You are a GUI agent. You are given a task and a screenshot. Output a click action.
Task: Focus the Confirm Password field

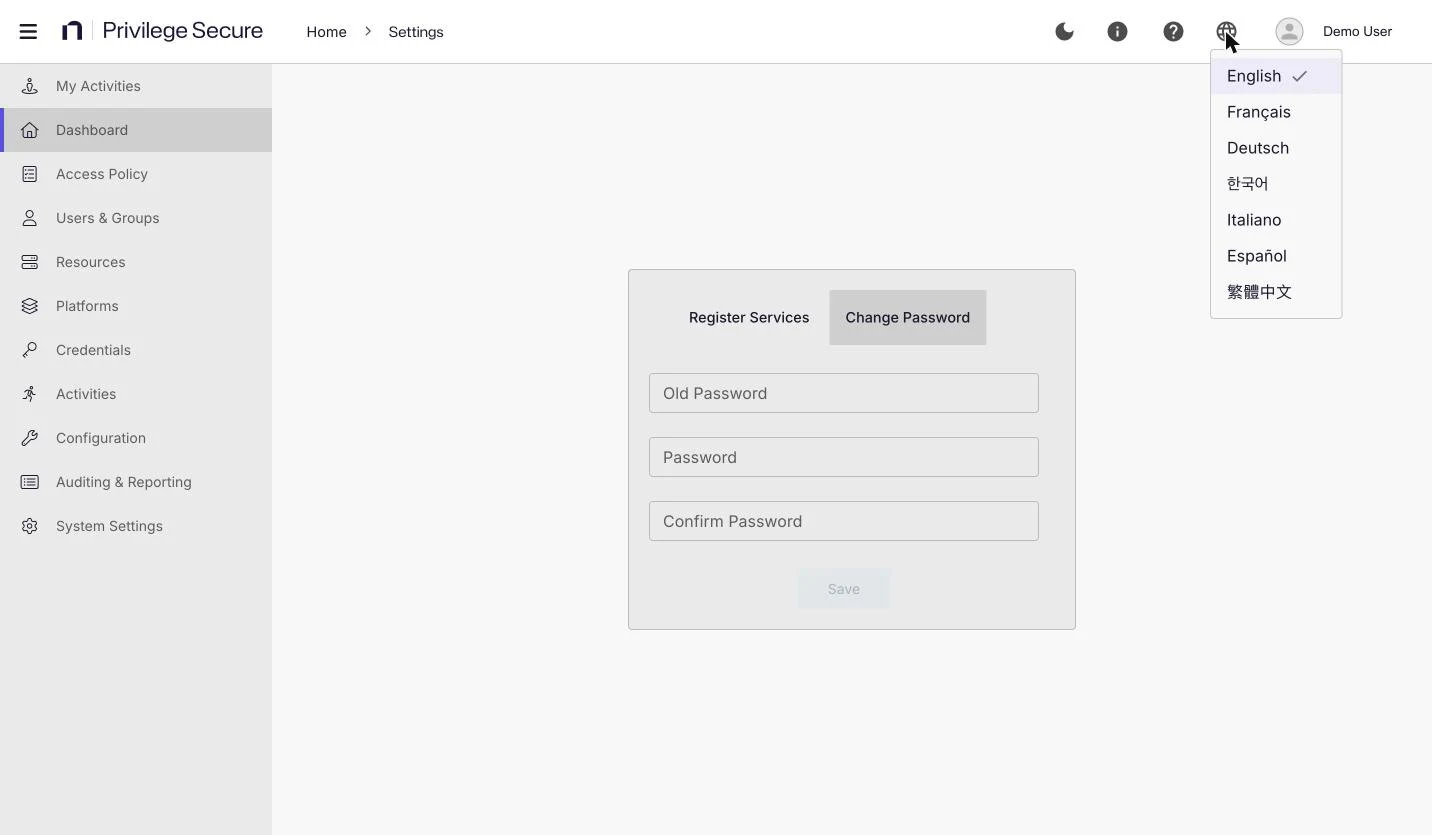tap(844, 521)
